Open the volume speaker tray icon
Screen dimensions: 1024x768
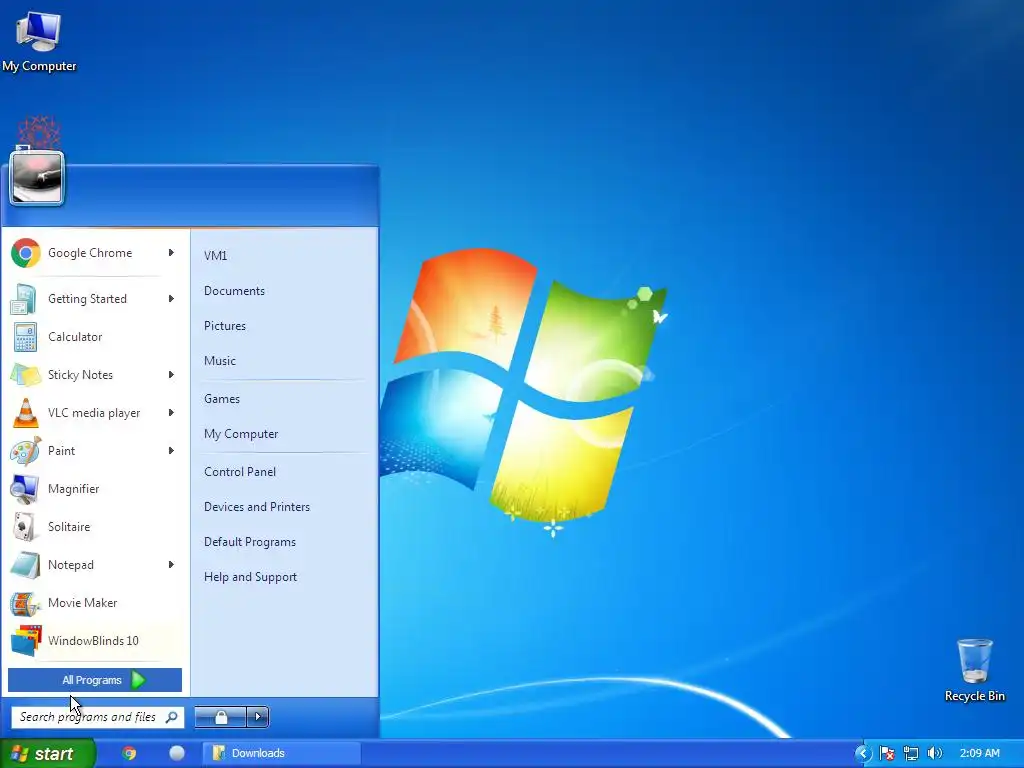tap(935, 753)
